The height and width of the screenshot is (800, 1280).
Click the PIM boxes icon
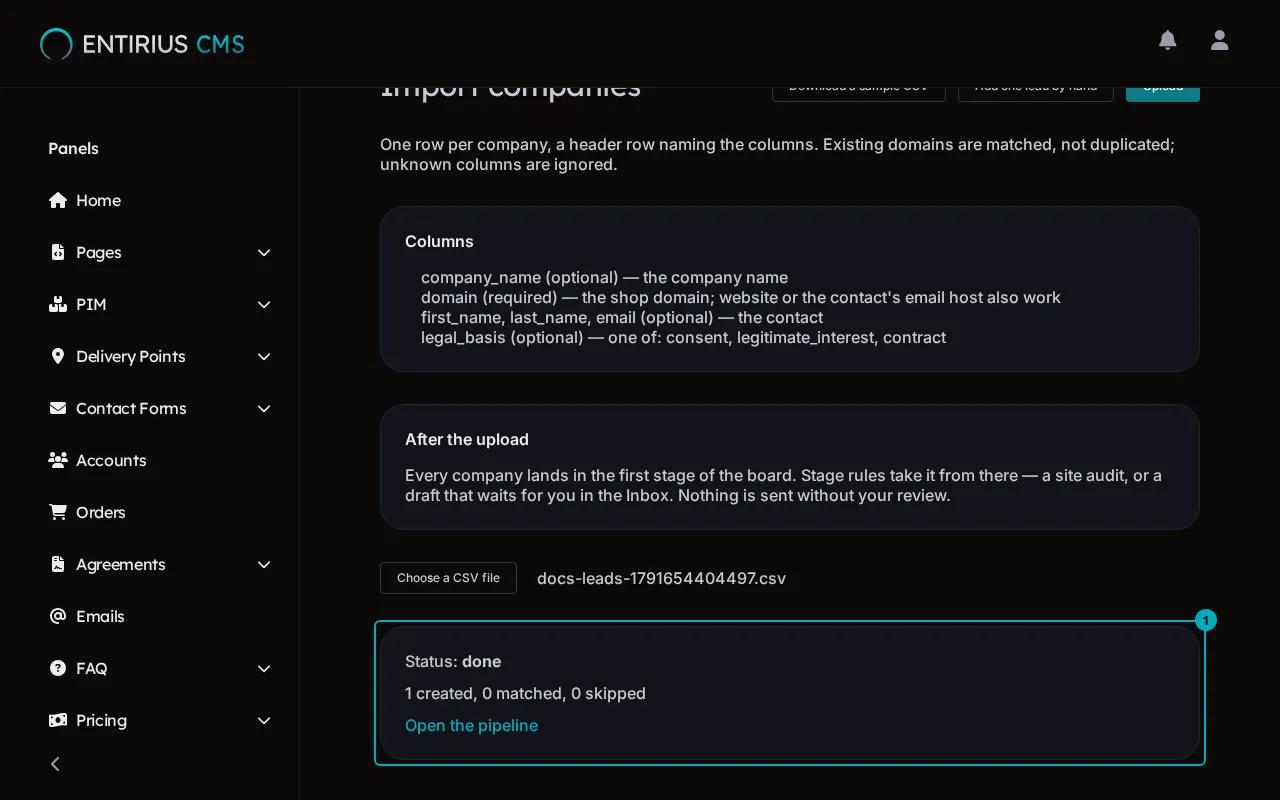coord(58,304)
